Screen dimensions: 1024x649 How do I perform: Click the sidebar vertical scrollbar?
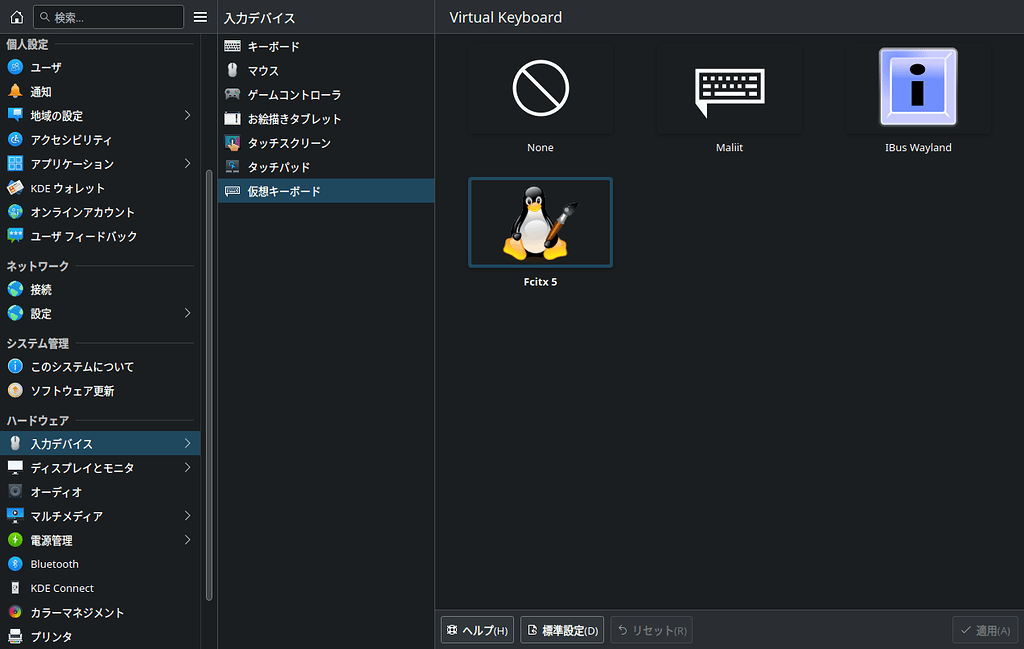pyautogui.click(x=209, y=385)
